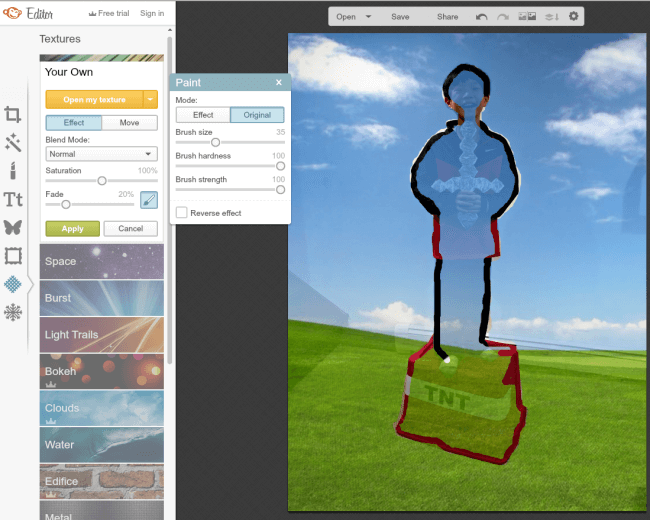Adjust the Saturation slider handle

pos(102,181)
